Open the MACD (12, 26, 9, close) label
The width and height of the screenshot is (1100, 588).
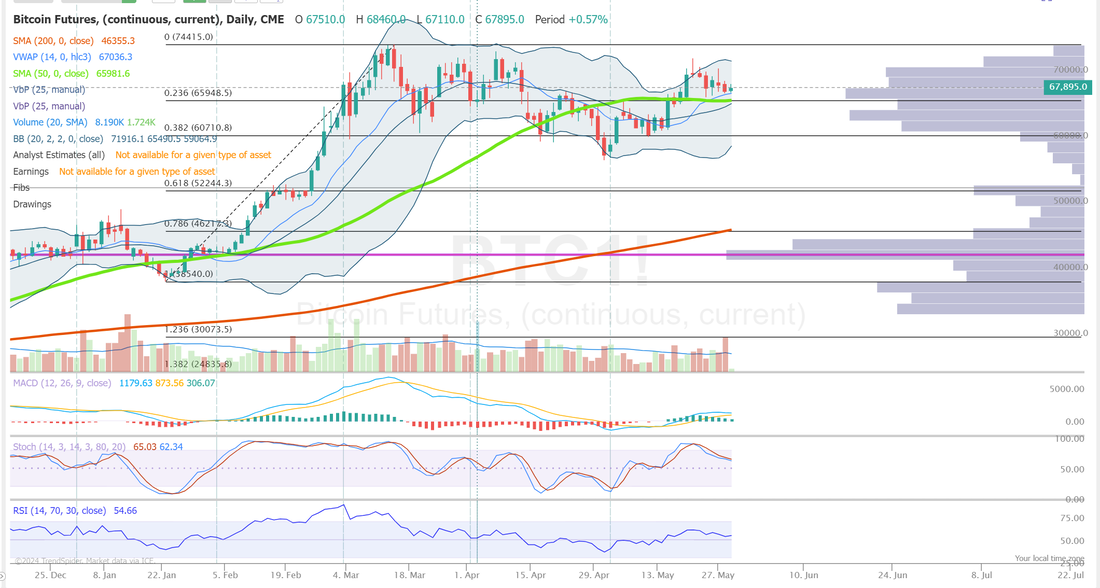point(62,383)
